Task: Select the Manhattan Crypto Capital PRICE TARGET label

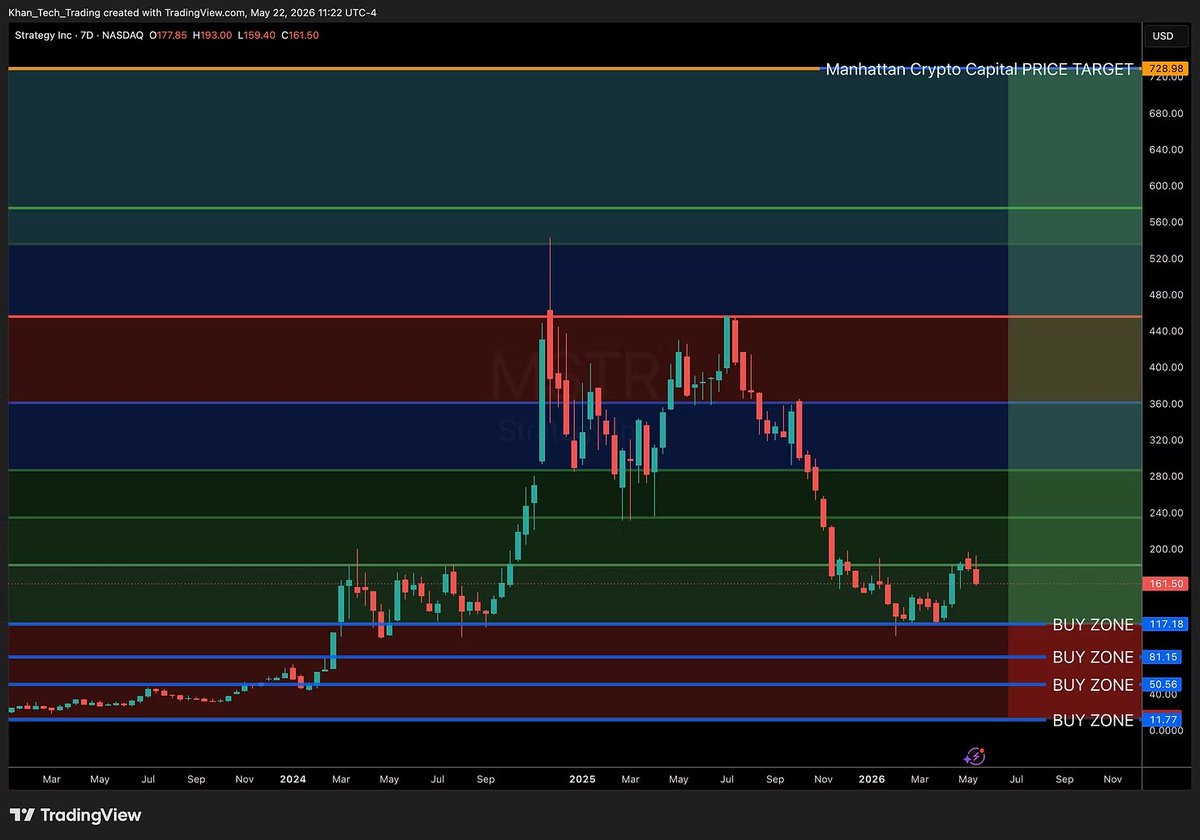Action: 980,69
